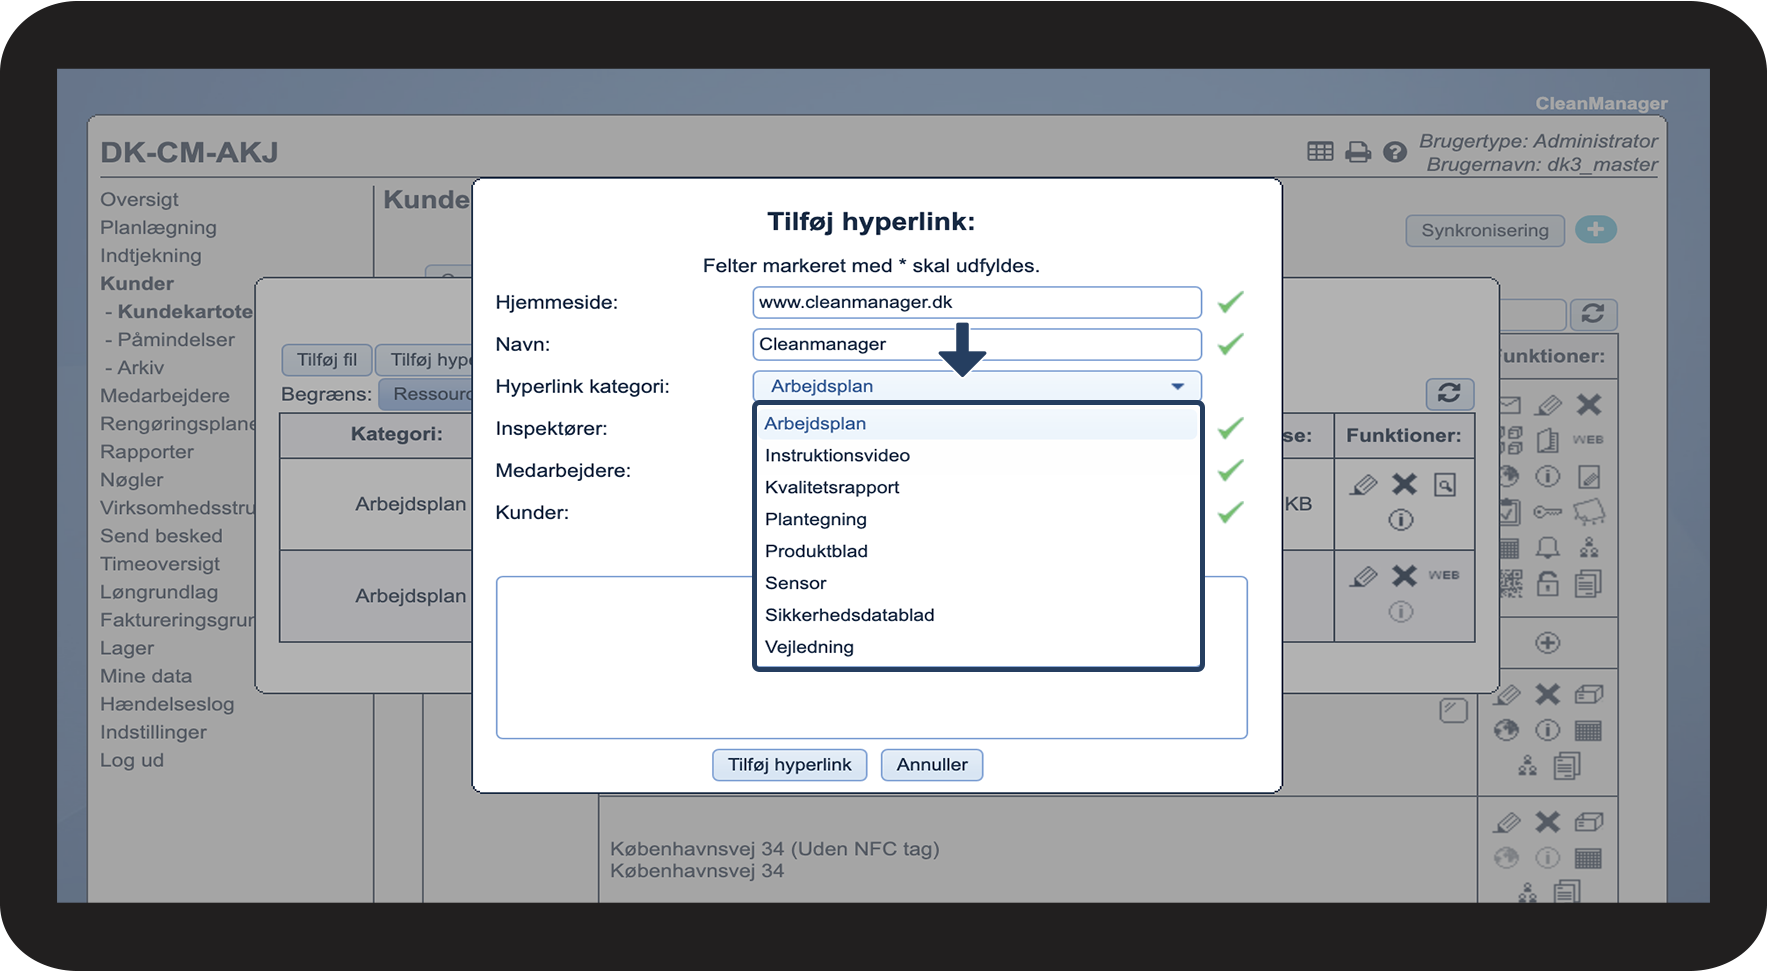Open the Ressourcer filter dropdown next to Begræns
The width and height of the screenshot is (1767, 971).
[428, 394]
